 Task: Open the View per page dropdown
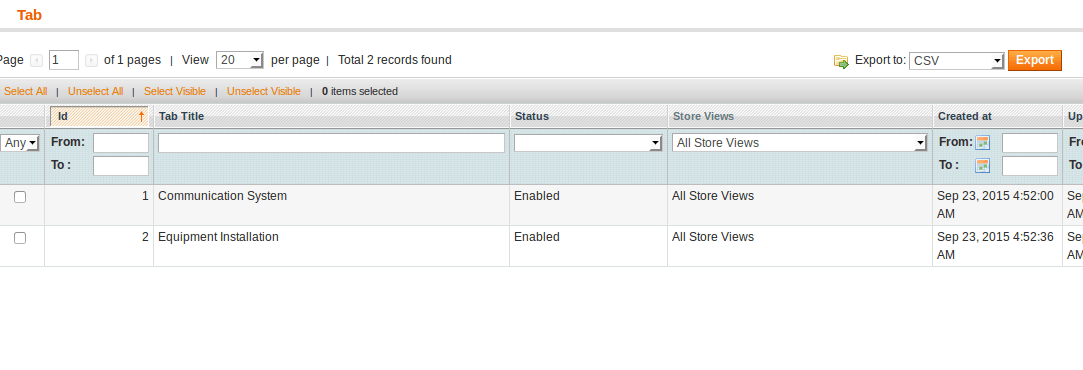240,60
